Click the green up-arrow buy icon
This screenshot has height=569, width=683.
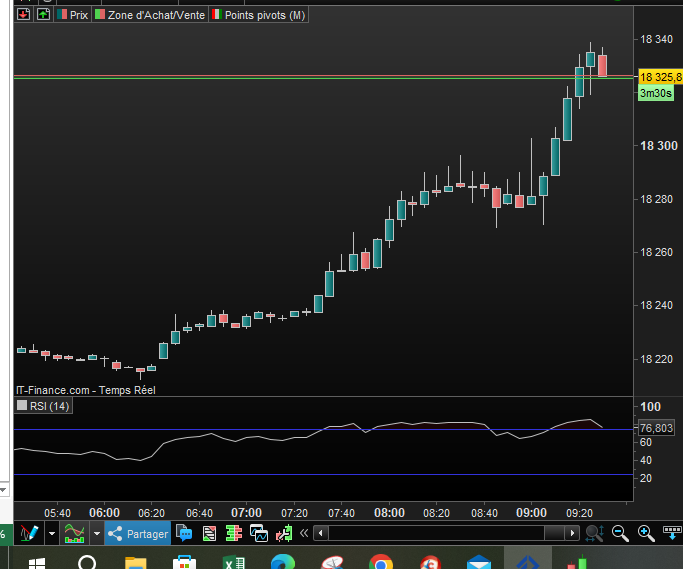click(43, 14)
